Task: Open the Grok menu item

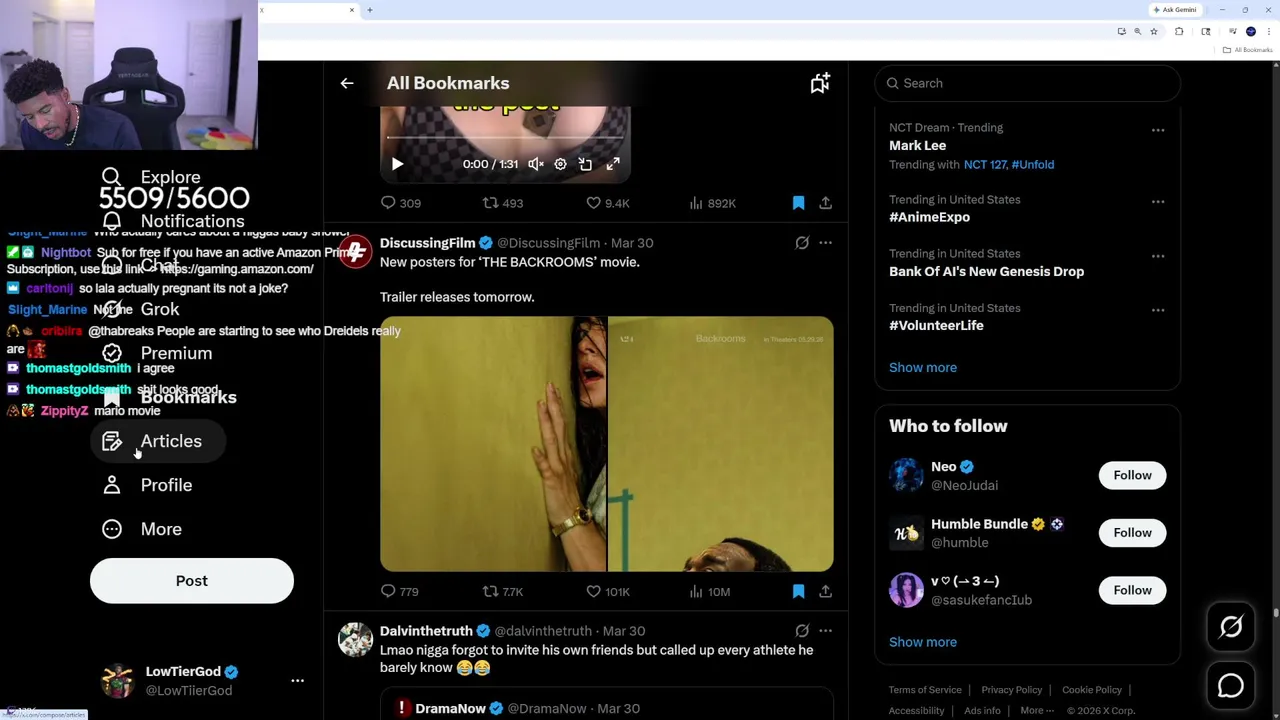Action: tap(140, 309)
